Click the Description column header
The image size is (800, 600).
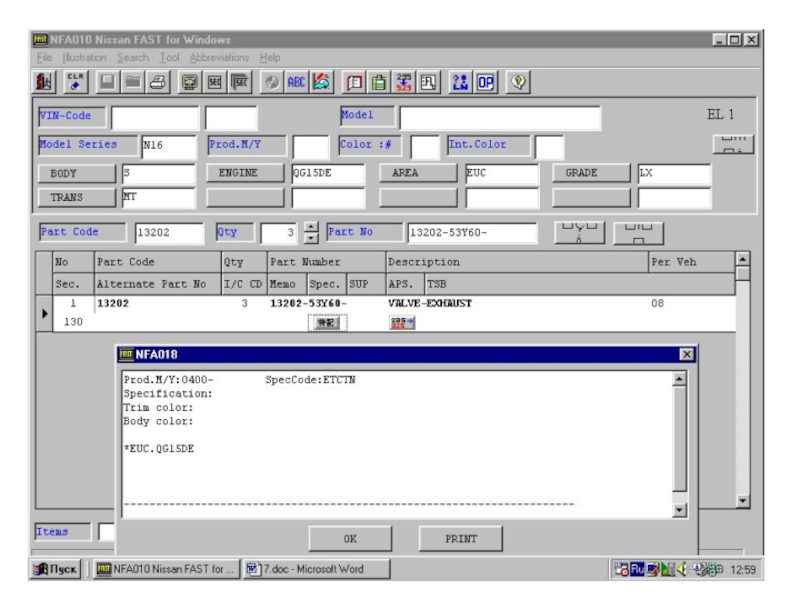coord(517,262)
